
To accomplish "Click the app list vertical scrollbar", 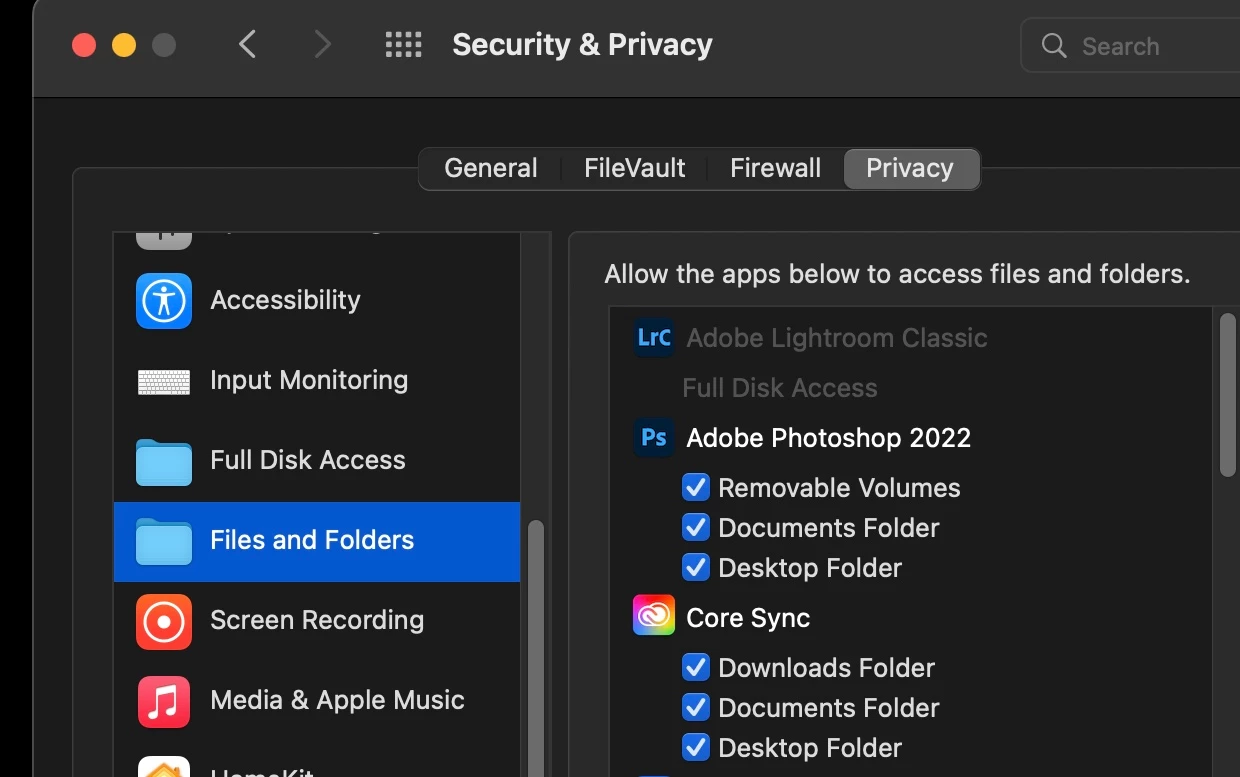I will (x=1227, y=396).
